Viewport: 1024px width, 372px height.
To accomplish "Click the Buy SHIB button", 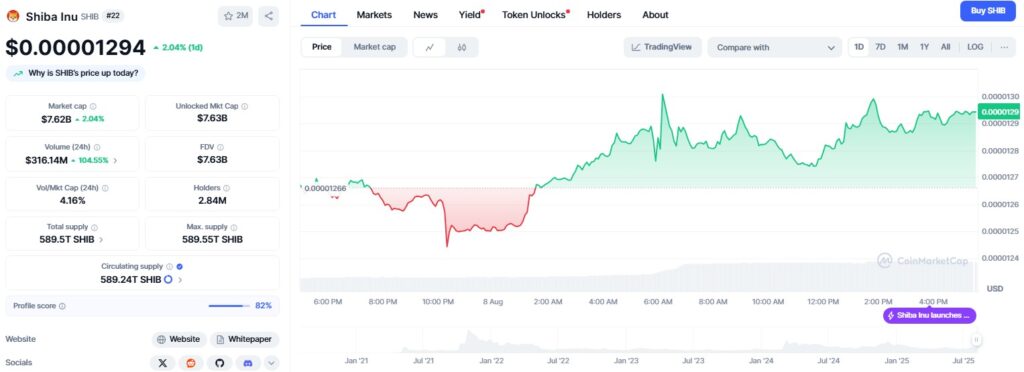I will click(987, 10).
